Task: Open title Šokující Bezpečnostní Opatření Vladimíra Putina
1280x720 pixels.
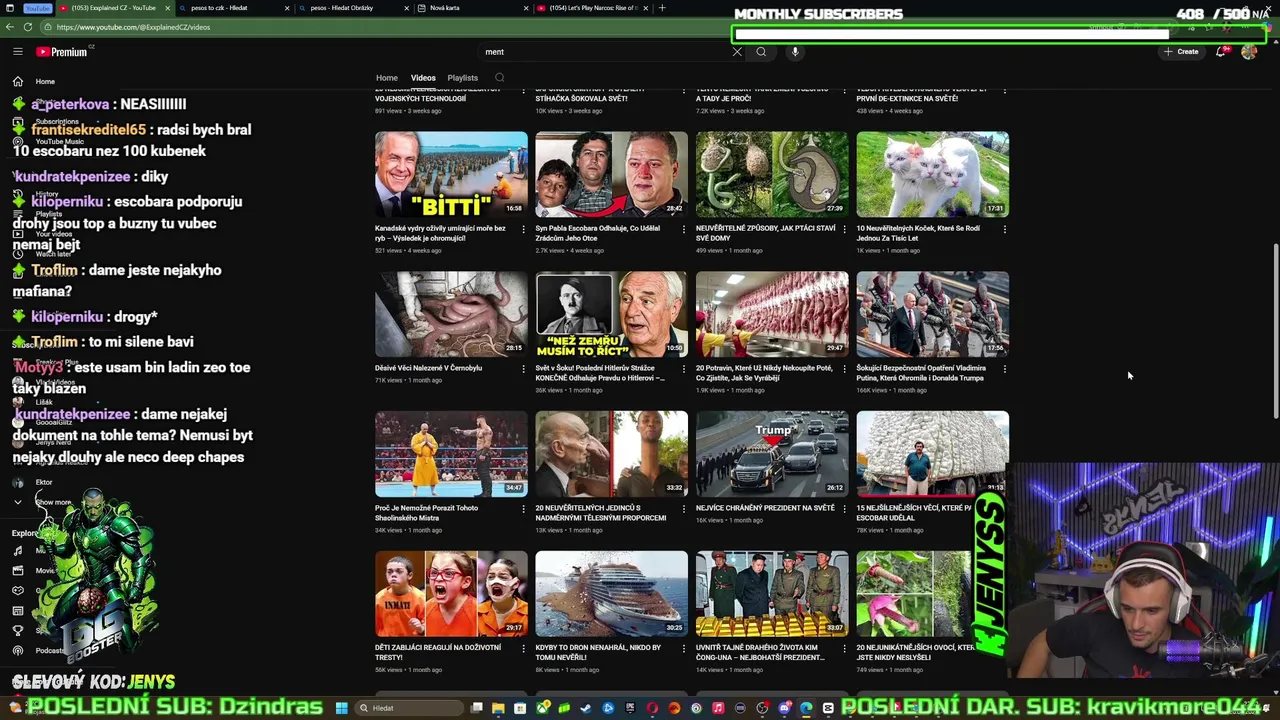Action: point(921,373)
